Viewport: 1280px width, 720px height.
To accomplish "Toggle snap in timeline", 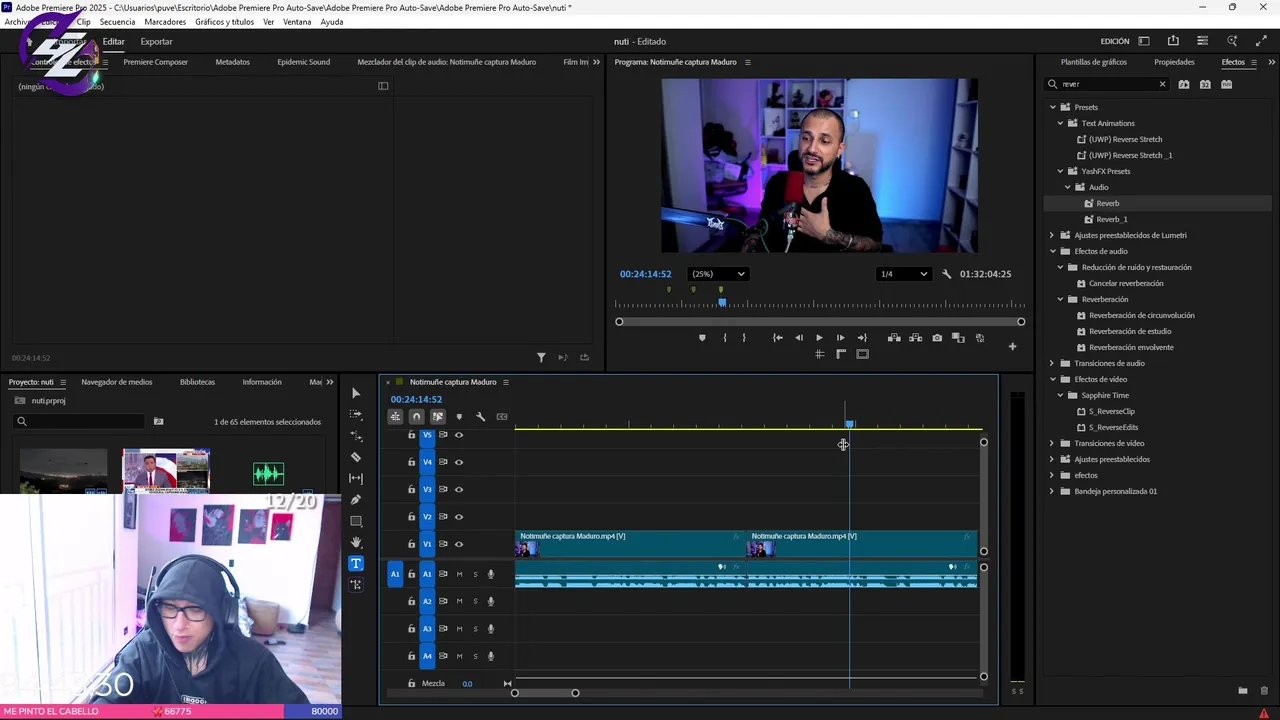I will [417, 417].
